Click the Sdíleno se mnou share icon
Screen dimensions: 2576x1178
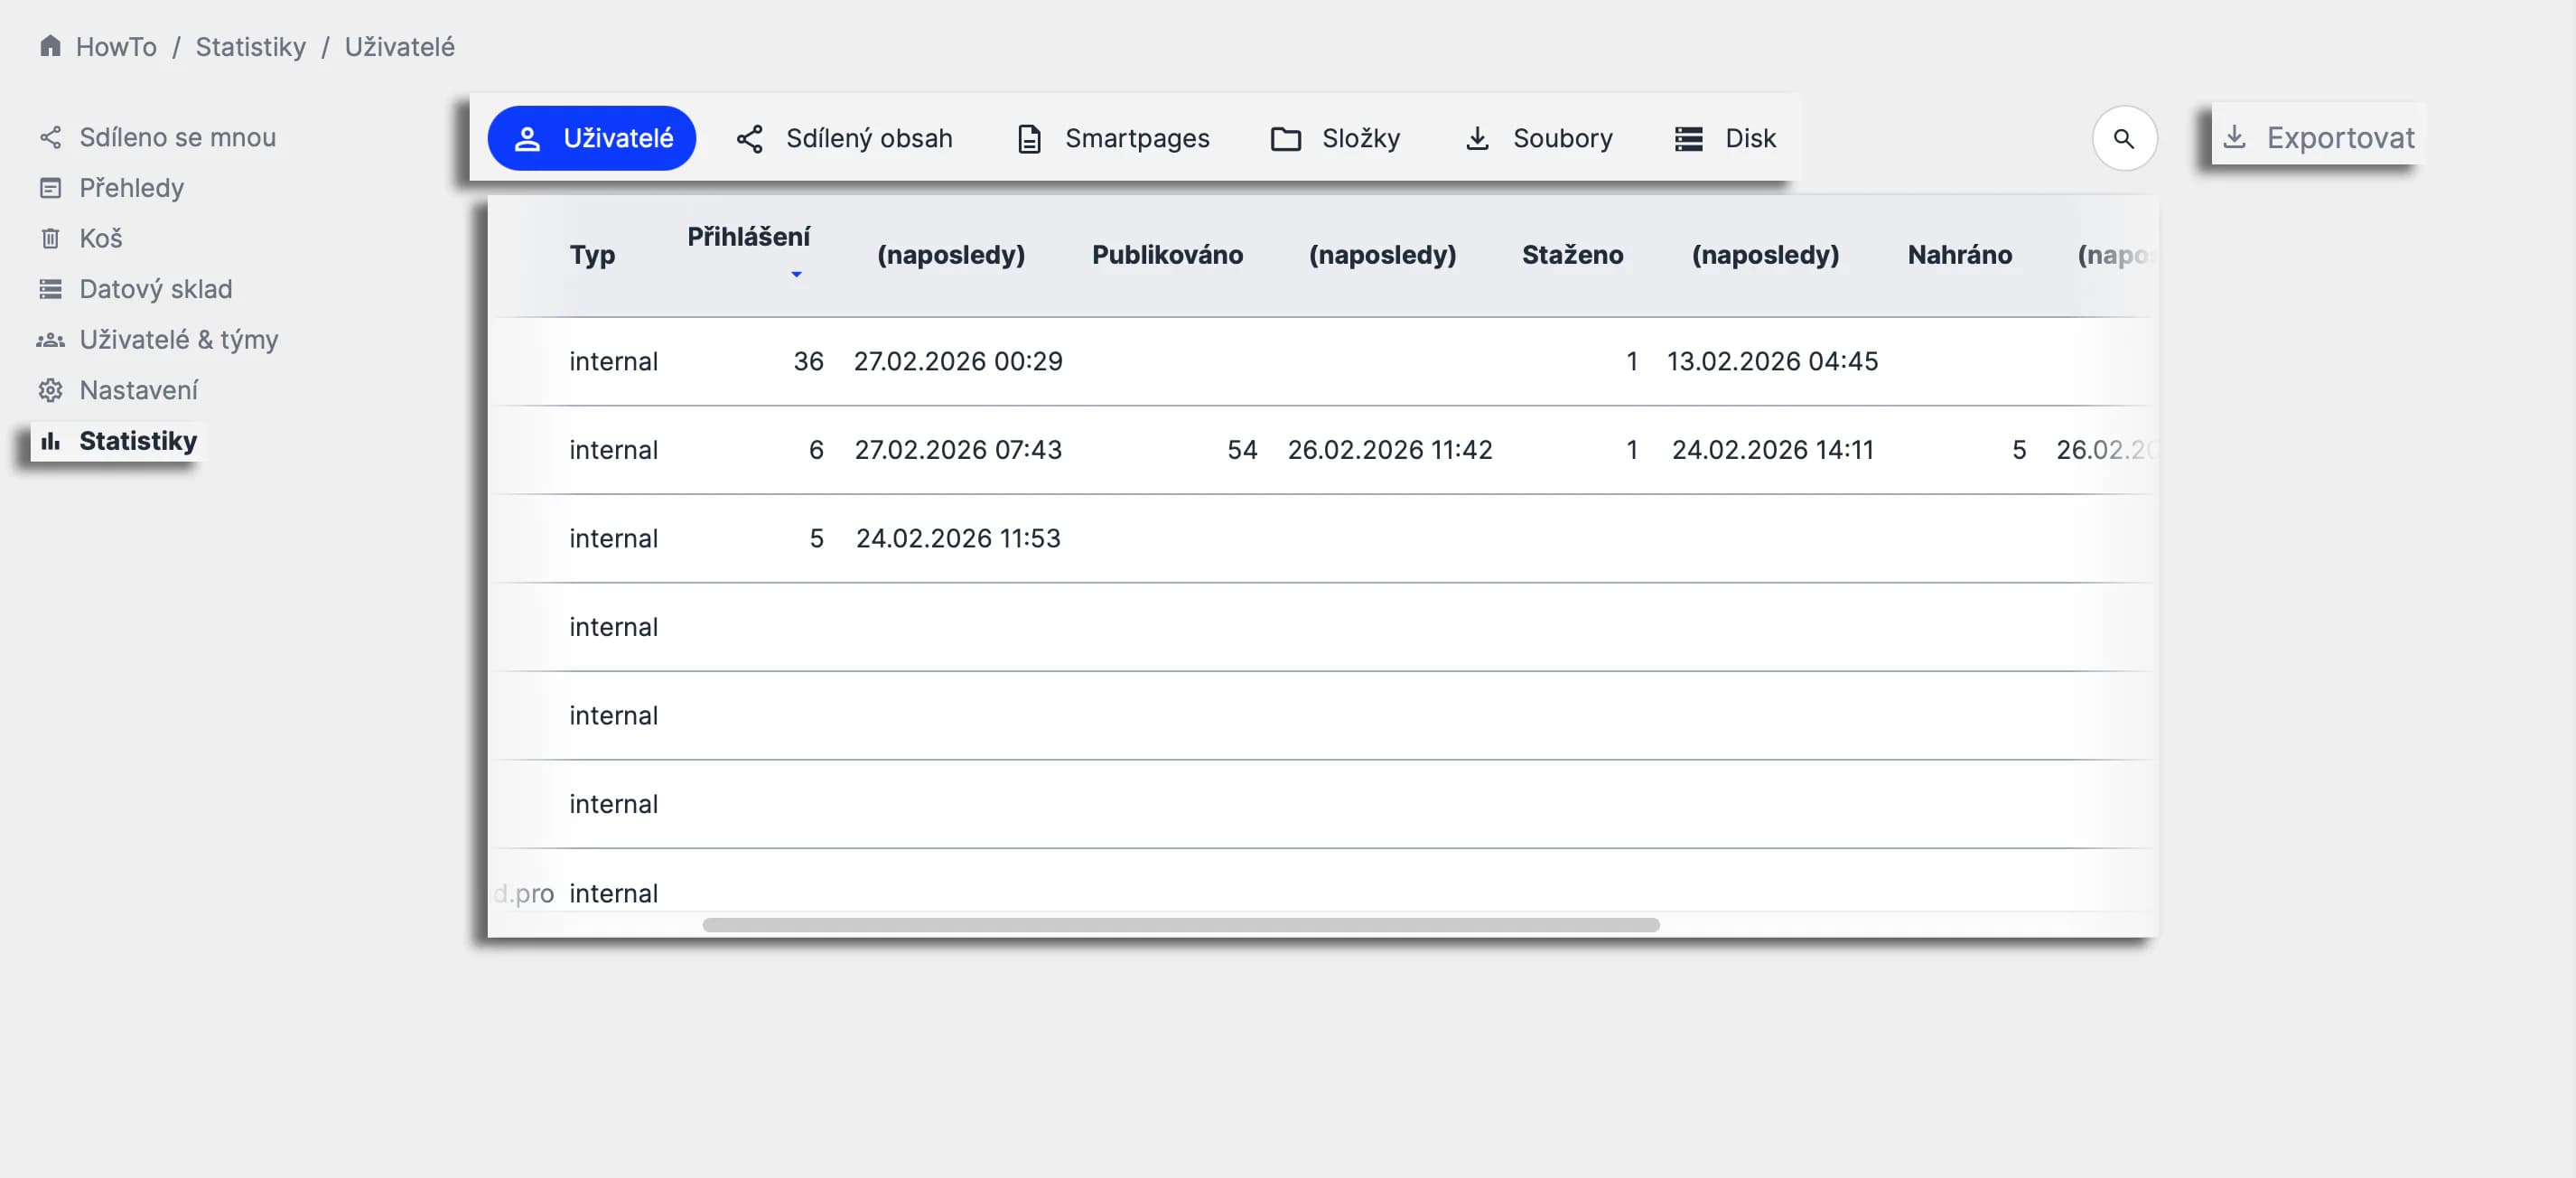coord(50,137)
